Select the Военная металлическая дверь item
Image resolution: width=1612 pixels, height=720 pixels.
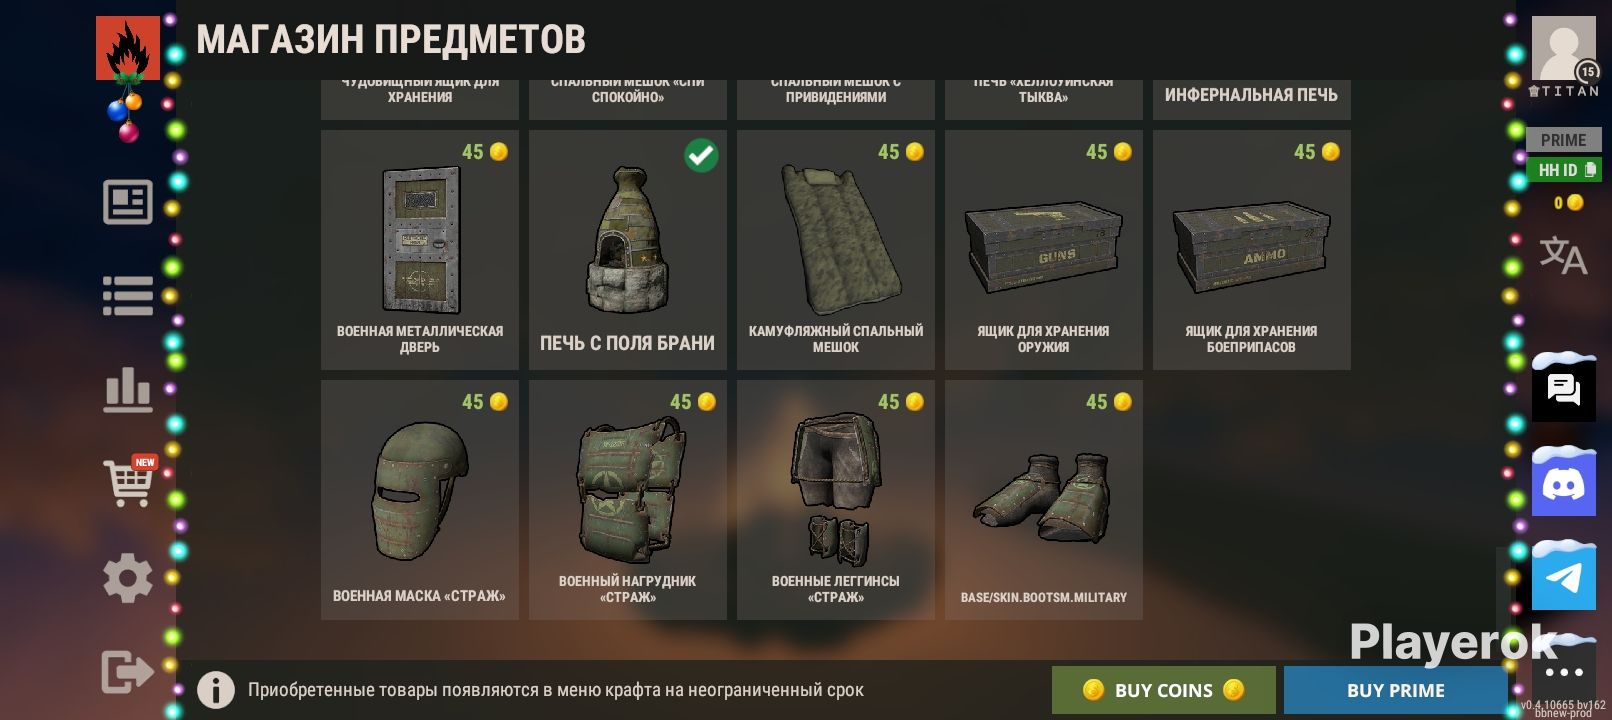420,250
